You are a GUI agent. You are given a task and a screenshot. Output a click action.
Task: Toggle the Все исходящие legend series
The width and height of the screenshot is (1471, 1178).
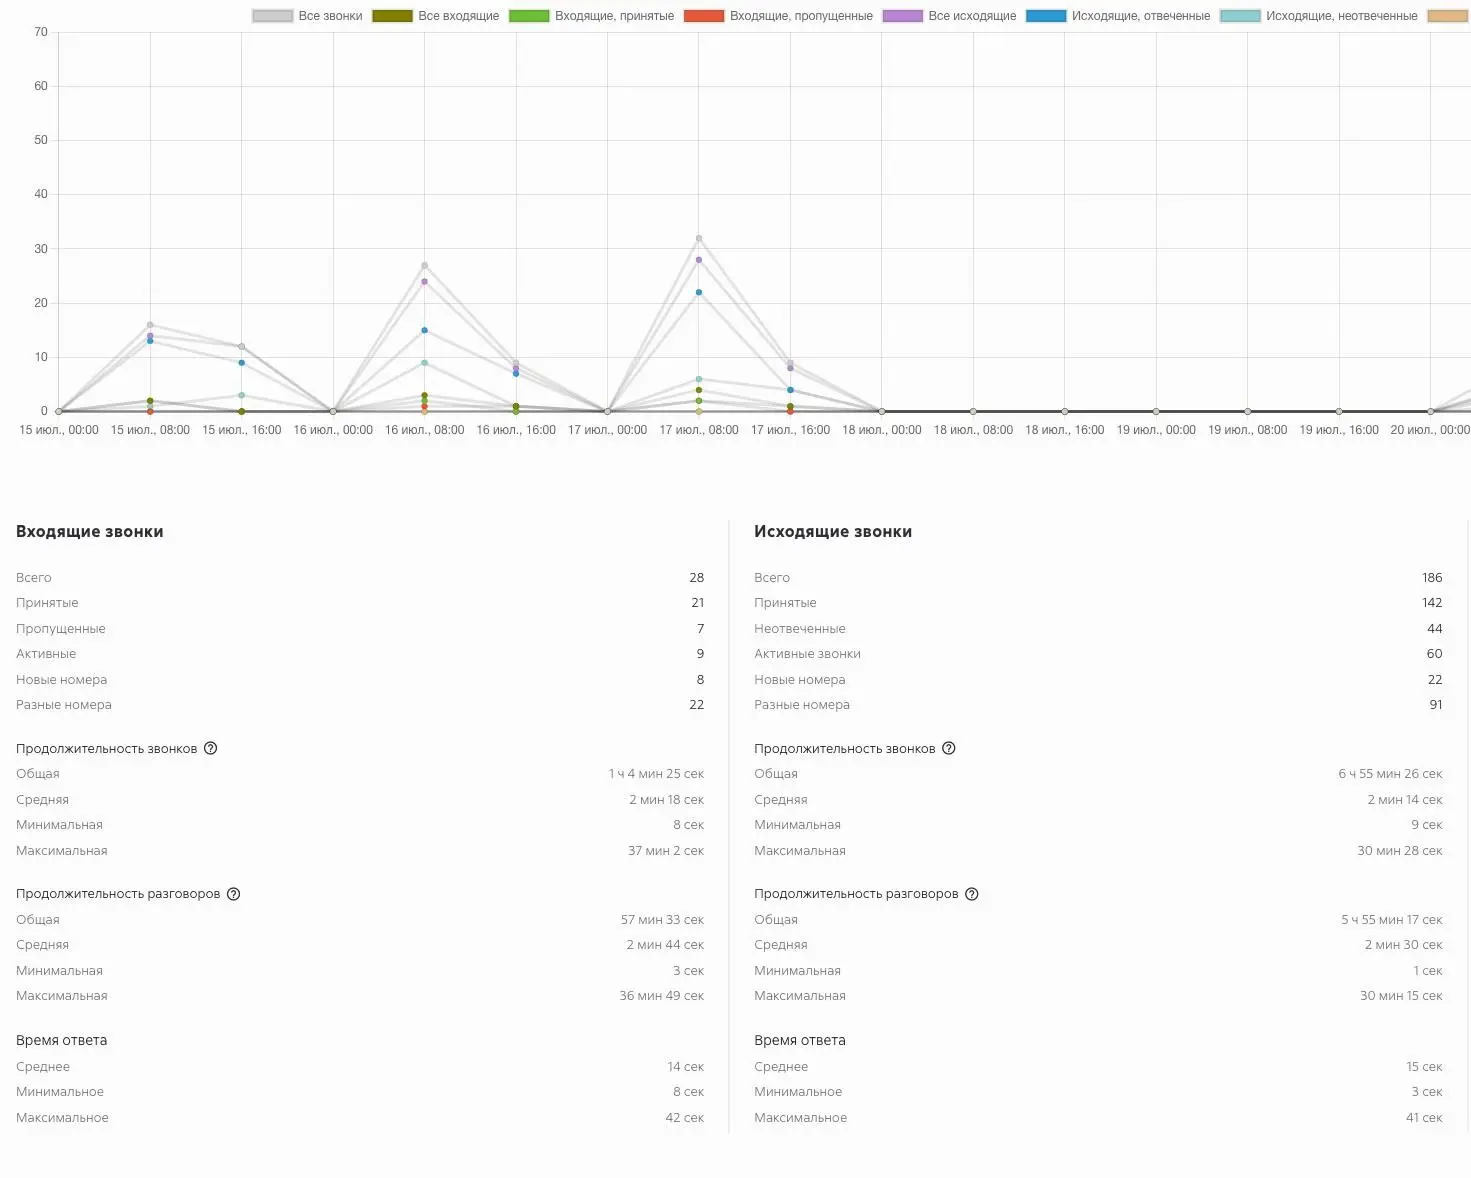click(x=949, y=16)
